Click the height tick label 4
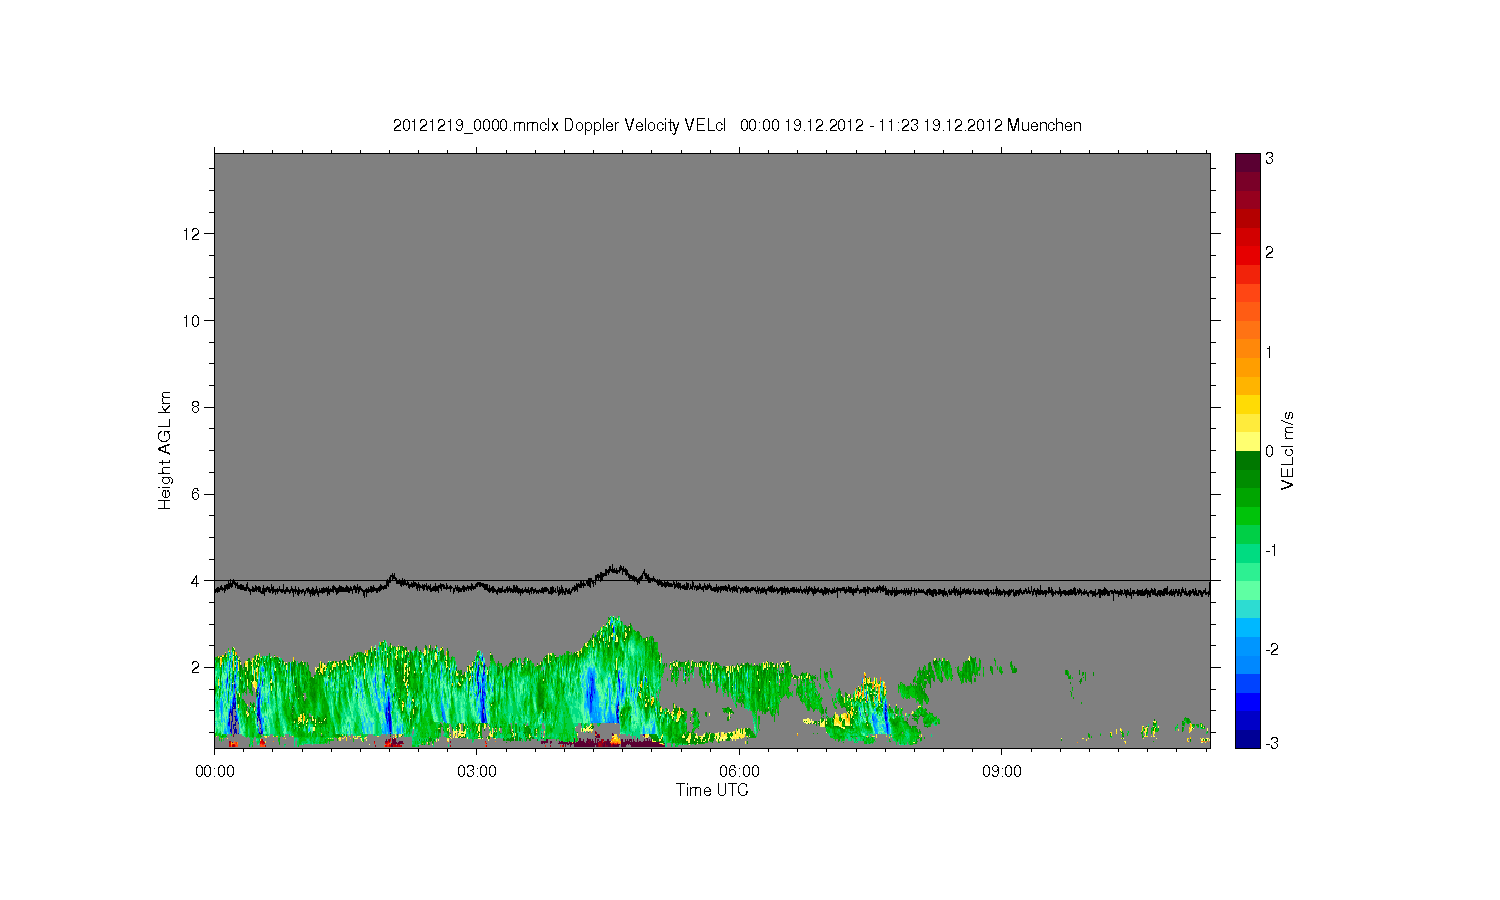This screenshot has height=900, width=1500. coord(197,580)
